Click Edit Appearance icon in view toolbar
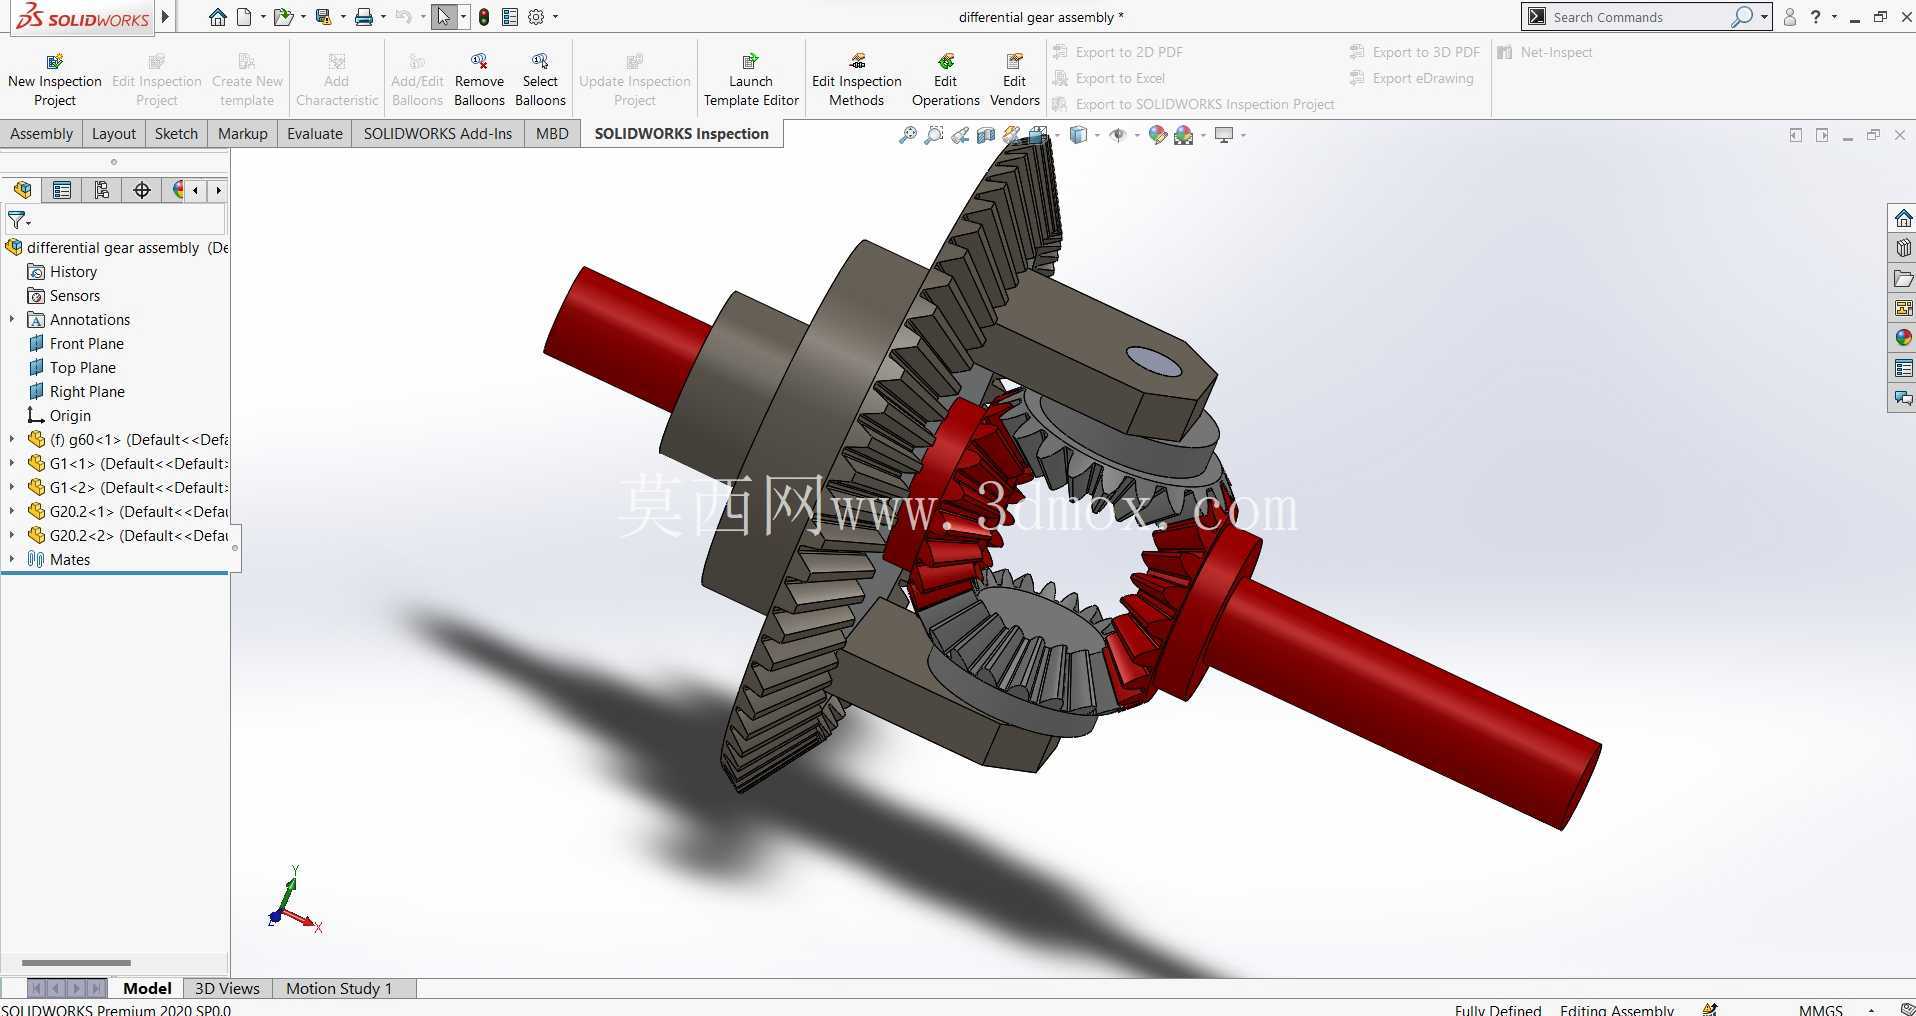 (x=1157, y=135)
